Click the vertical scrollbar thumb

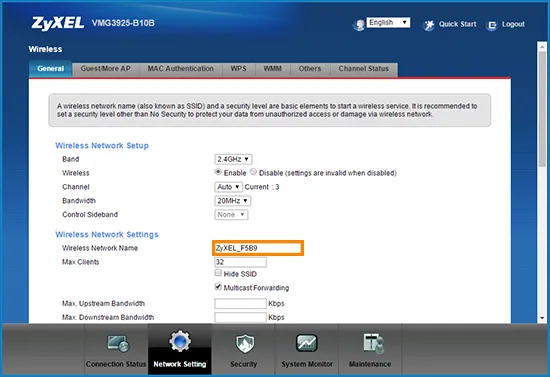pos(542,109)
